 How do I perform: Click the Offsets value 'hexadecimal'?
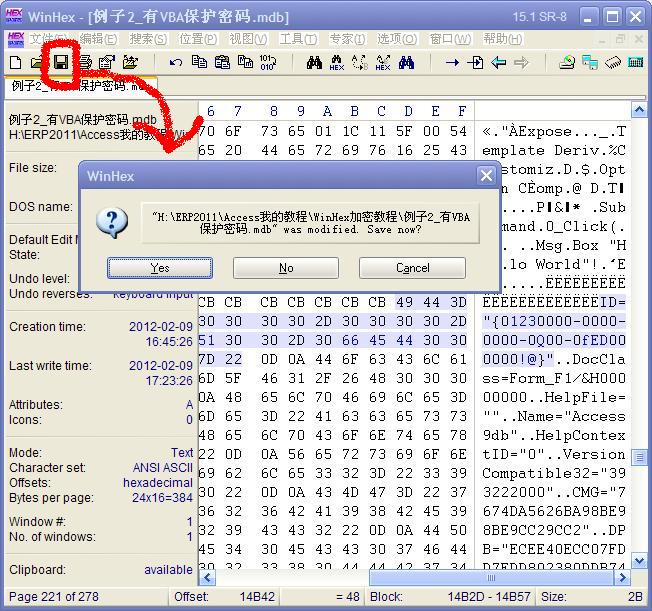[x=158, y=482]
